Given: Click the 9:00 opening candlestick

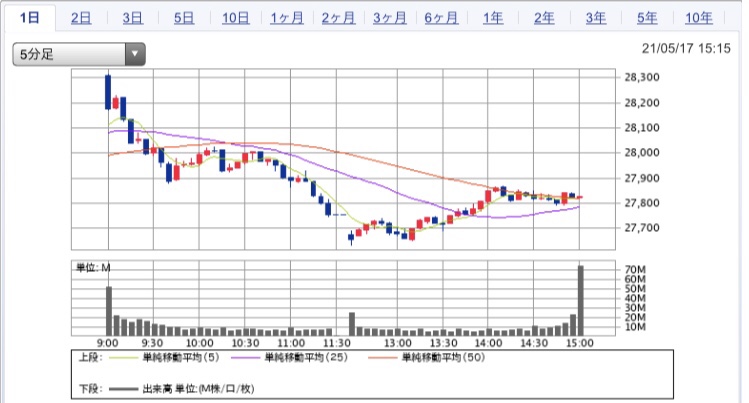Looking at the screenshot, I should point(108,92).
